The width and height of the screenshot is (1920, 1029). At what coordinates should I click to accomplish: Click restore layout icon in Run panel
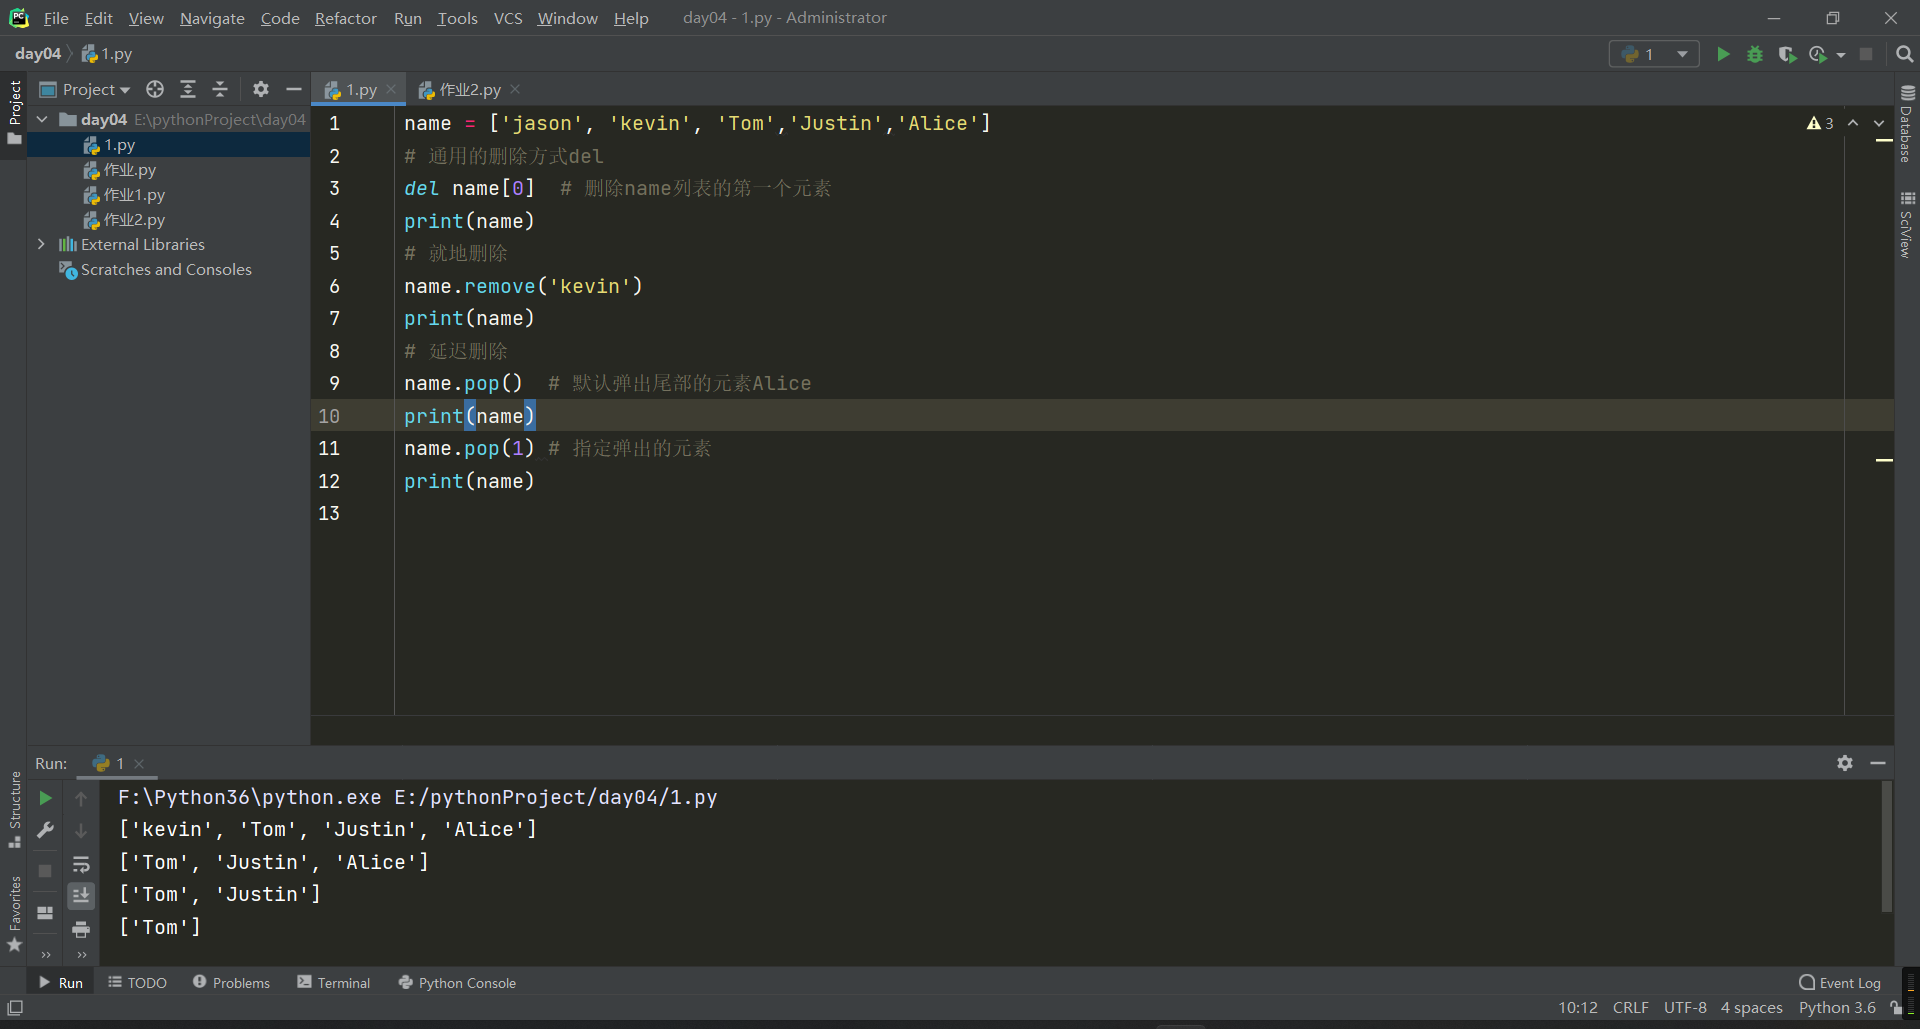point(45,913)
